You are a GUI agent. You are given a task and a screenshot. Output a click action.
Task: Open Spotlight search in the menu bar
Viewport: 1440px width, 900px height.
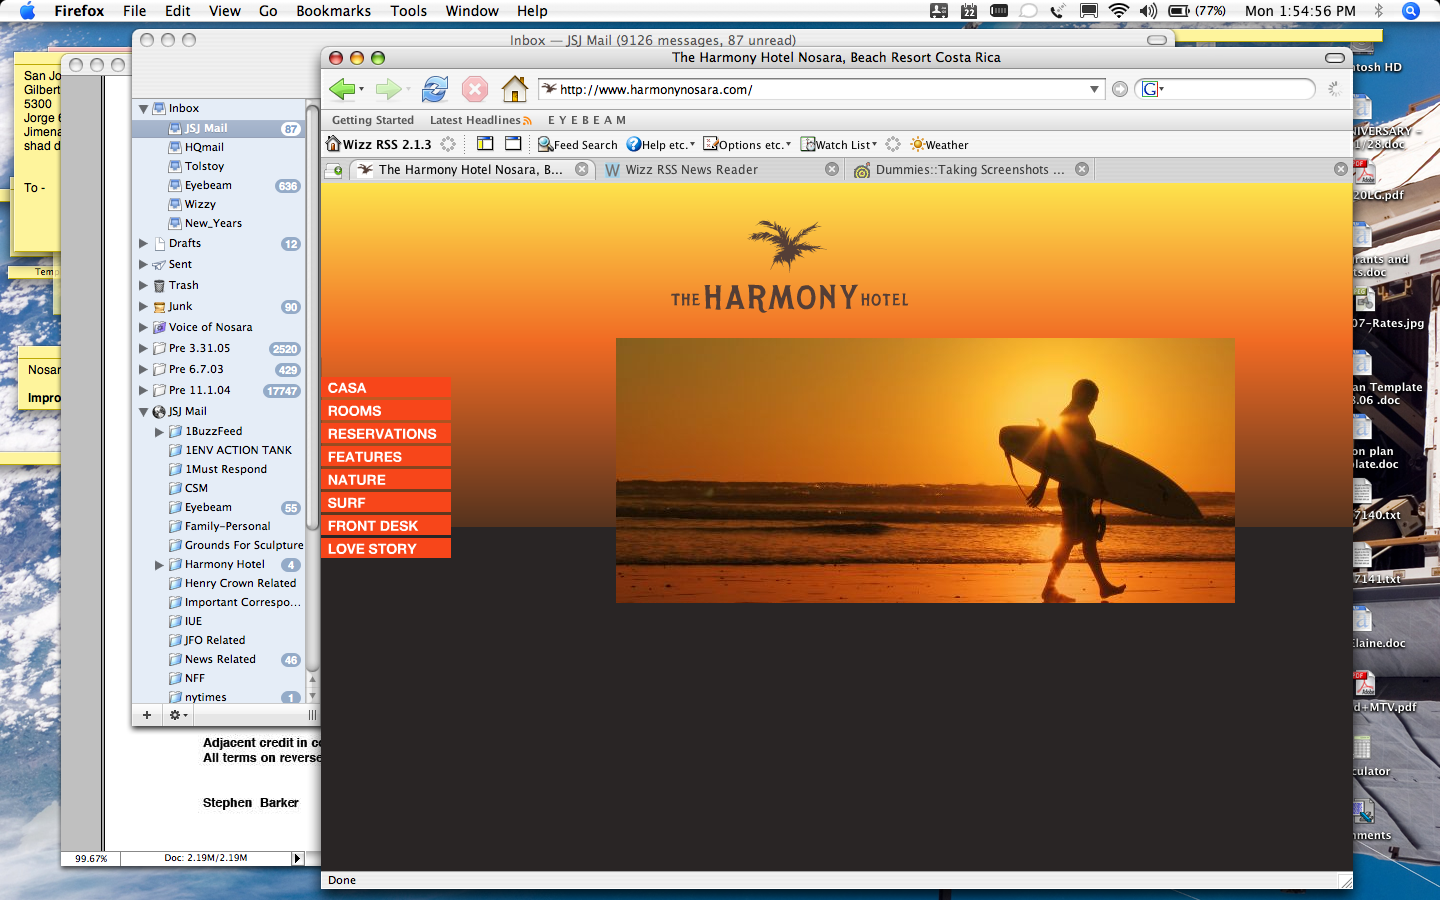(x=1411, y=11)
